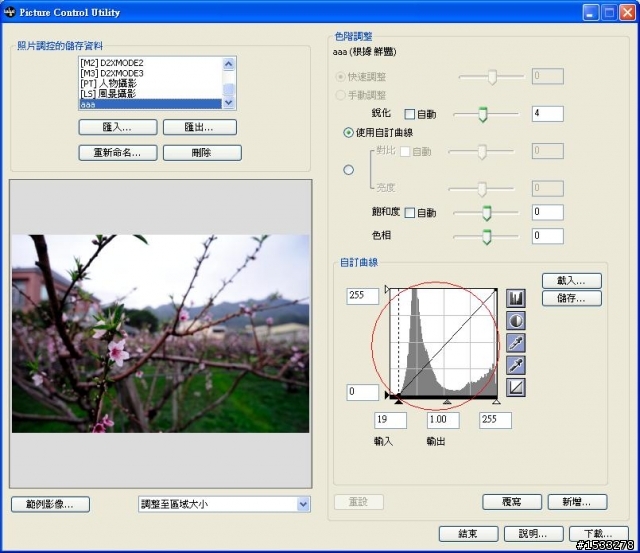This screenshot has height=553, width=640.
Task: Click the black input triangle marker under histogram
Action: 399,402
